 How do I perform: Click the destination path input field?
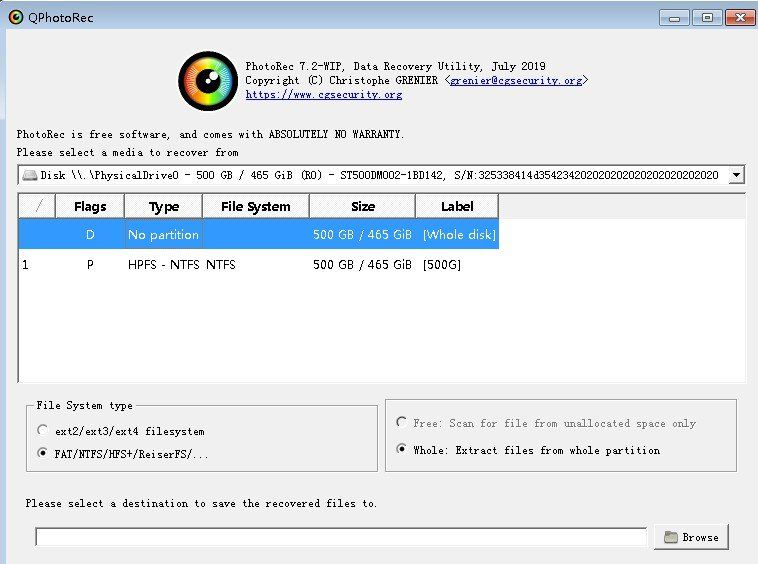341,537
